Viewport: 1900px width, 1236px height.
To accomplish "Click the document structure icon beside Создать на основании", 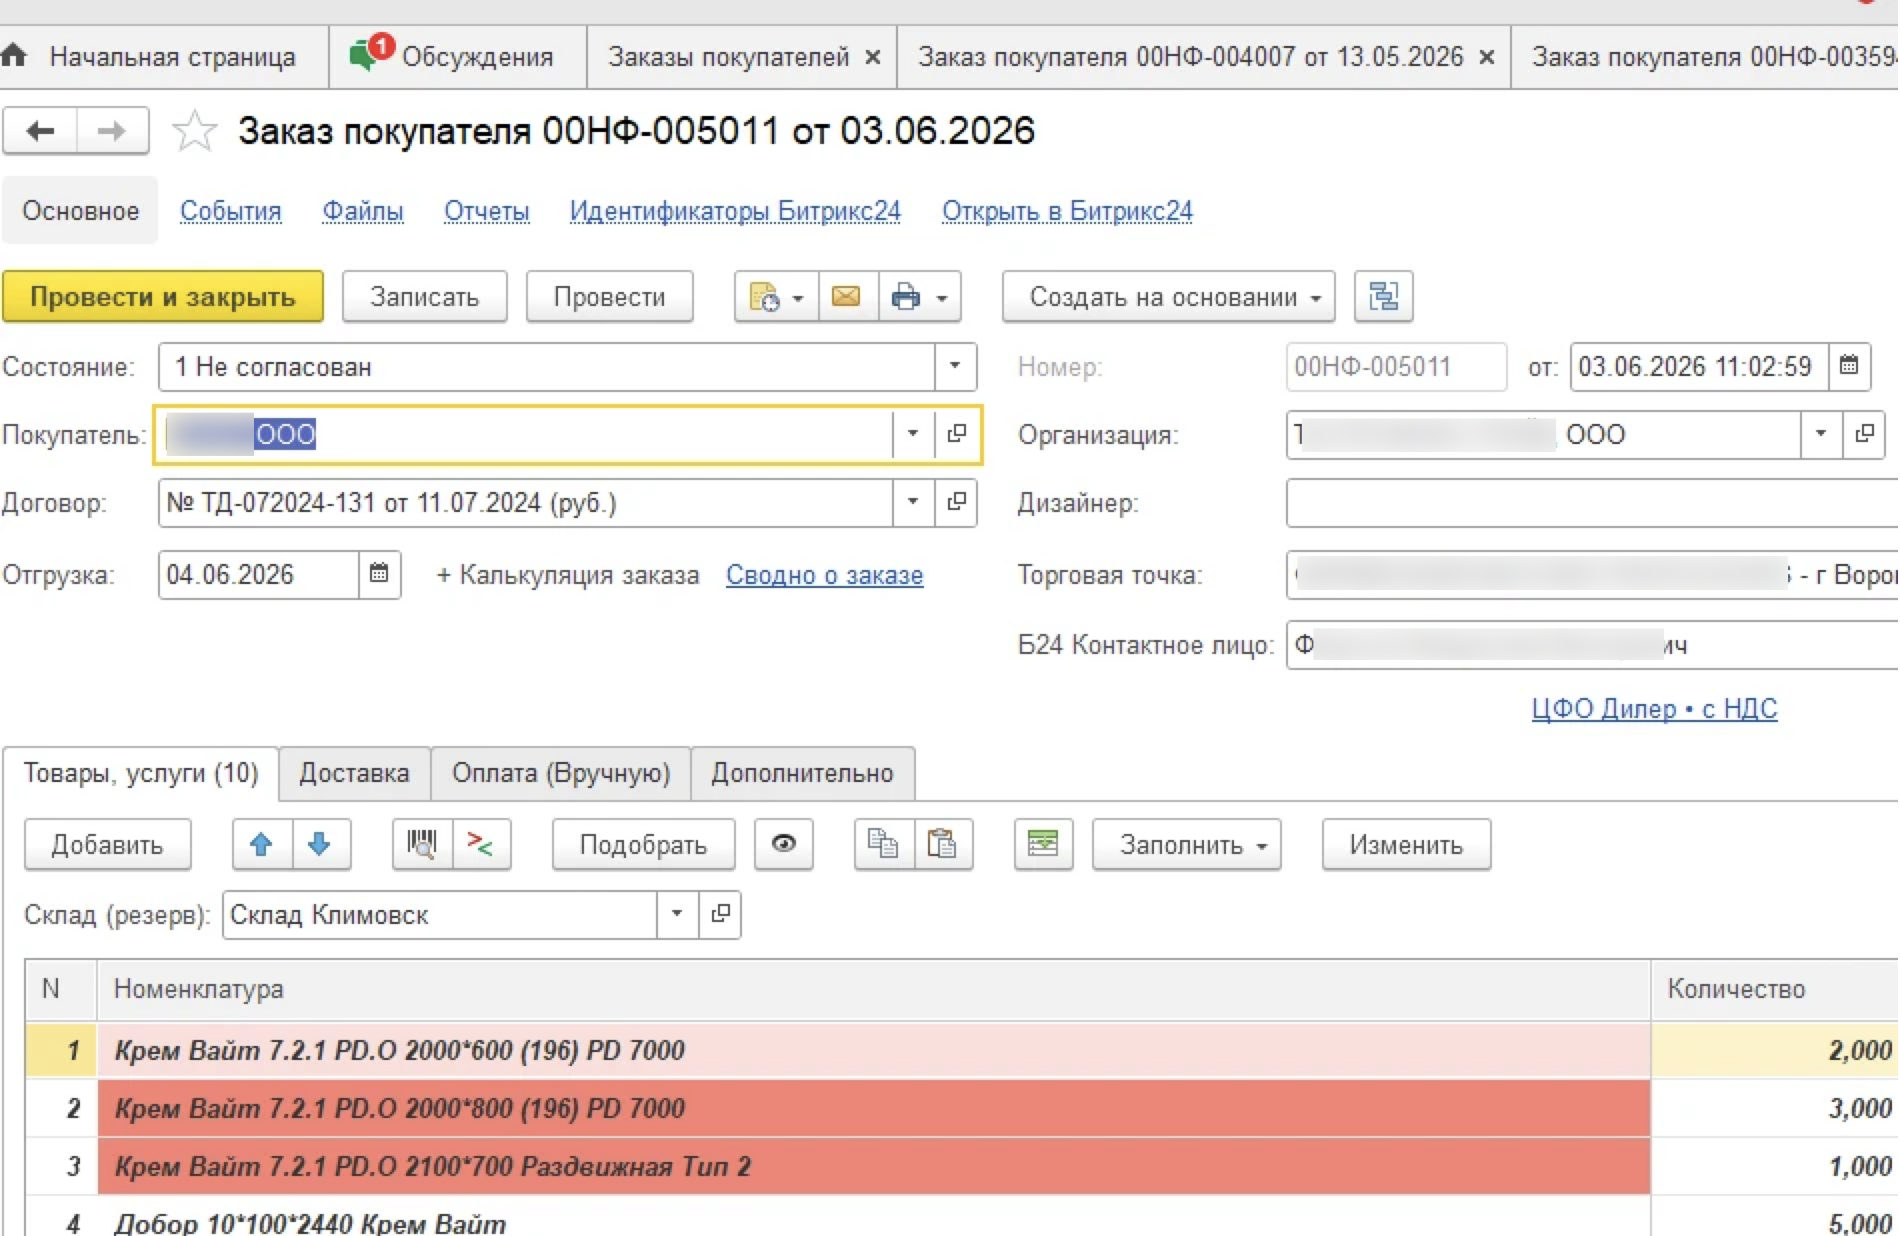I will point(1383,297).
